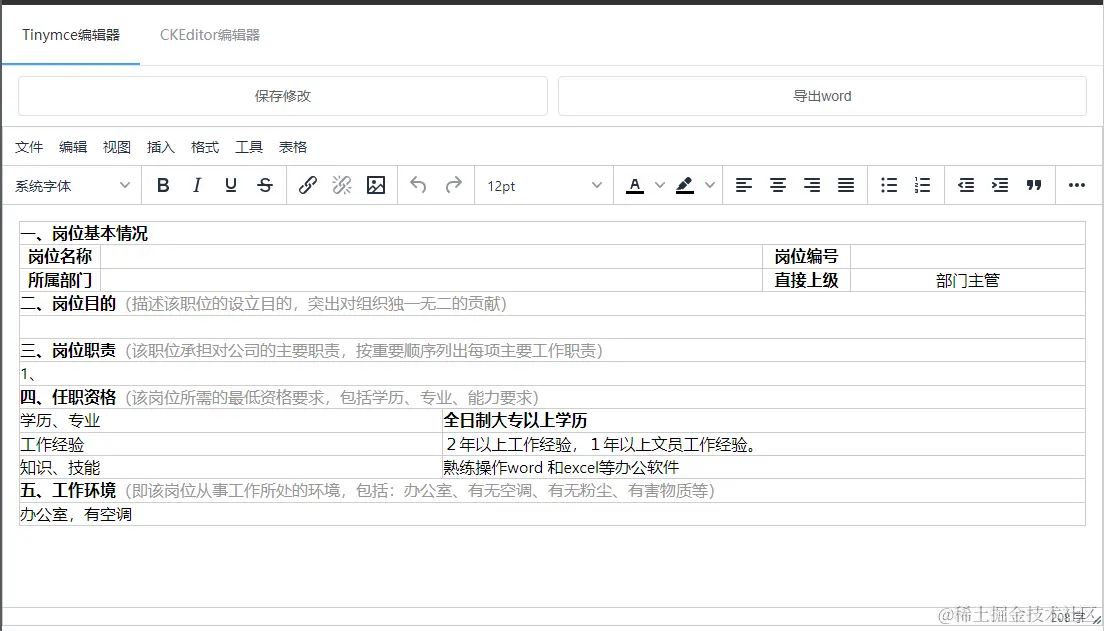1104x631 pixels.
Task: Click the insert image icon
Action: pos(376,186)
